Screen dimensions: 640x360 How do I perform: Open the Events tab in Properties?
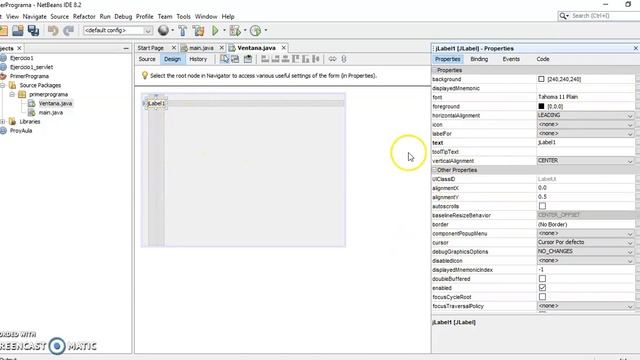(511, 59)
